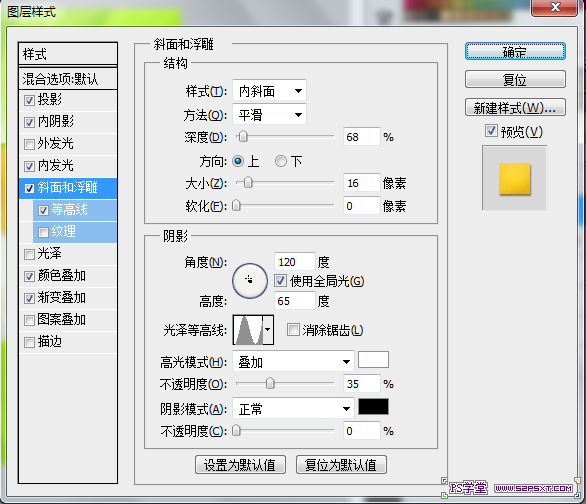
Task: Open 阴影模式 dropdown showing 正常
Action: click(293, 409)
